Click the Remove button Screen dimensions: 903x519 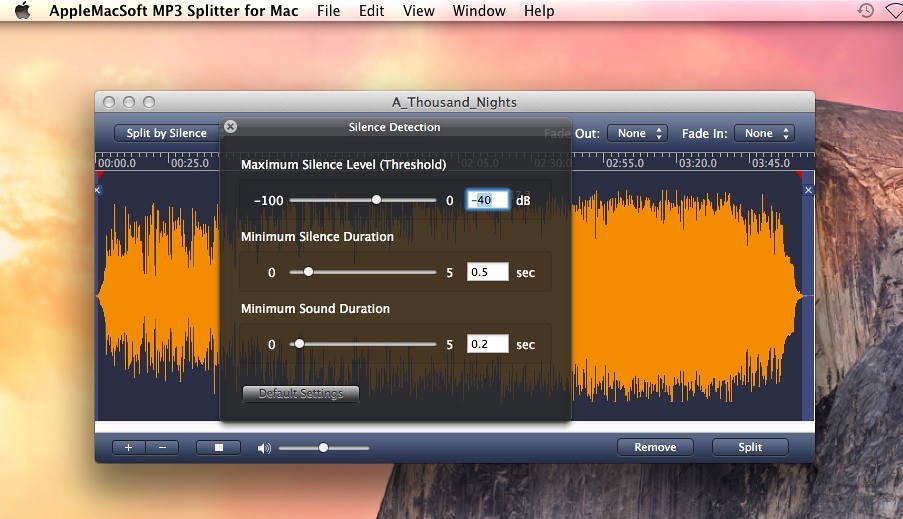click(x=655, y=447)
